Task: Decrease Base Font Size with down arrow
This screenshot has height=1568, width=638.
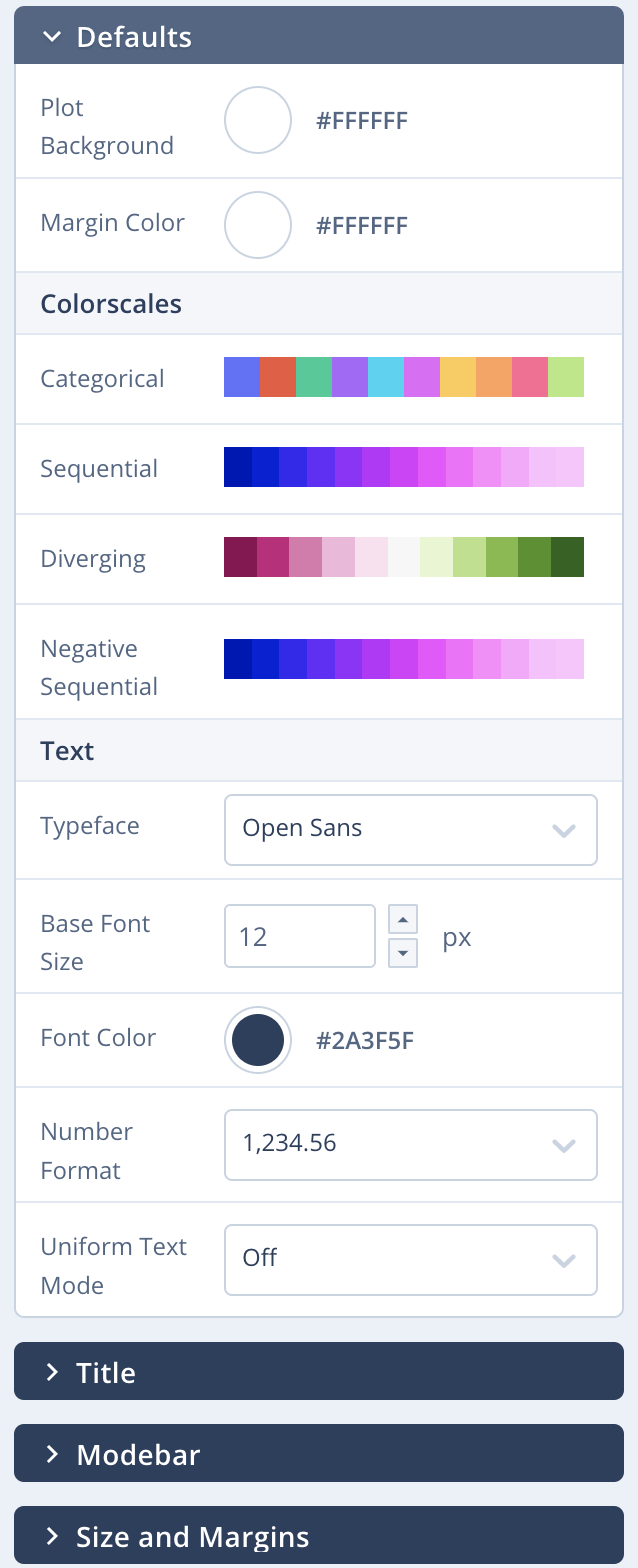Action: (402, 953)
